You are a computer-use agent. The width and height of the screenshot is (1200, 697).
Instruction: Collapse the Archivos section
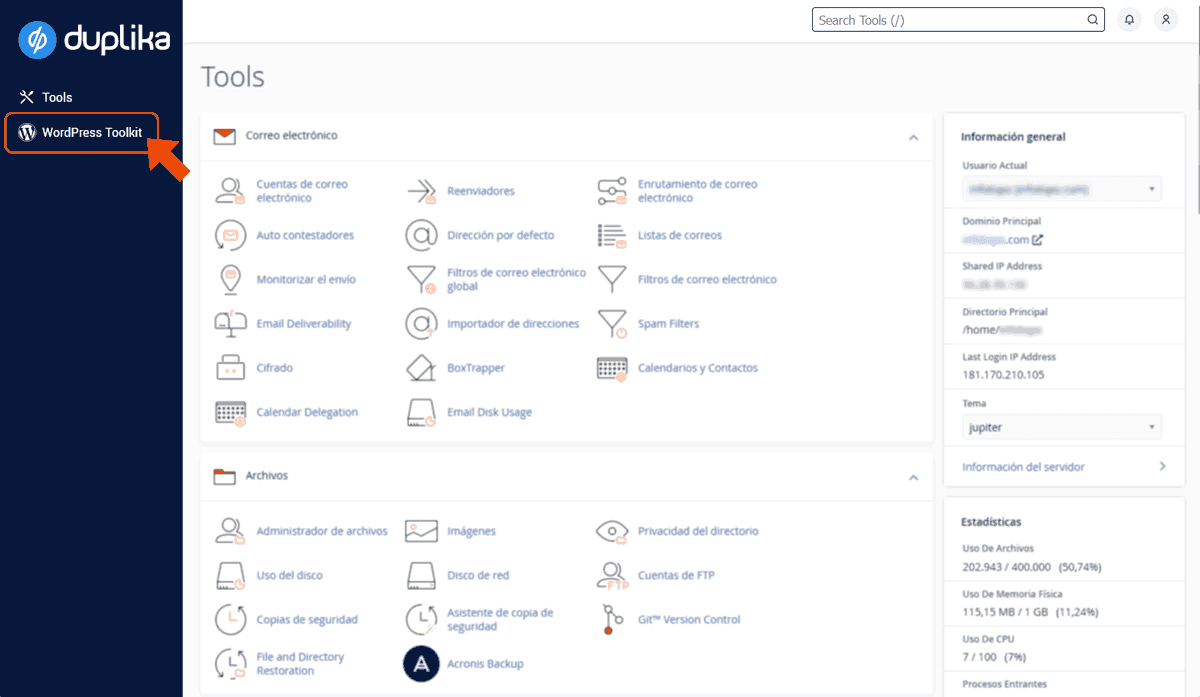tap(912, 478)
